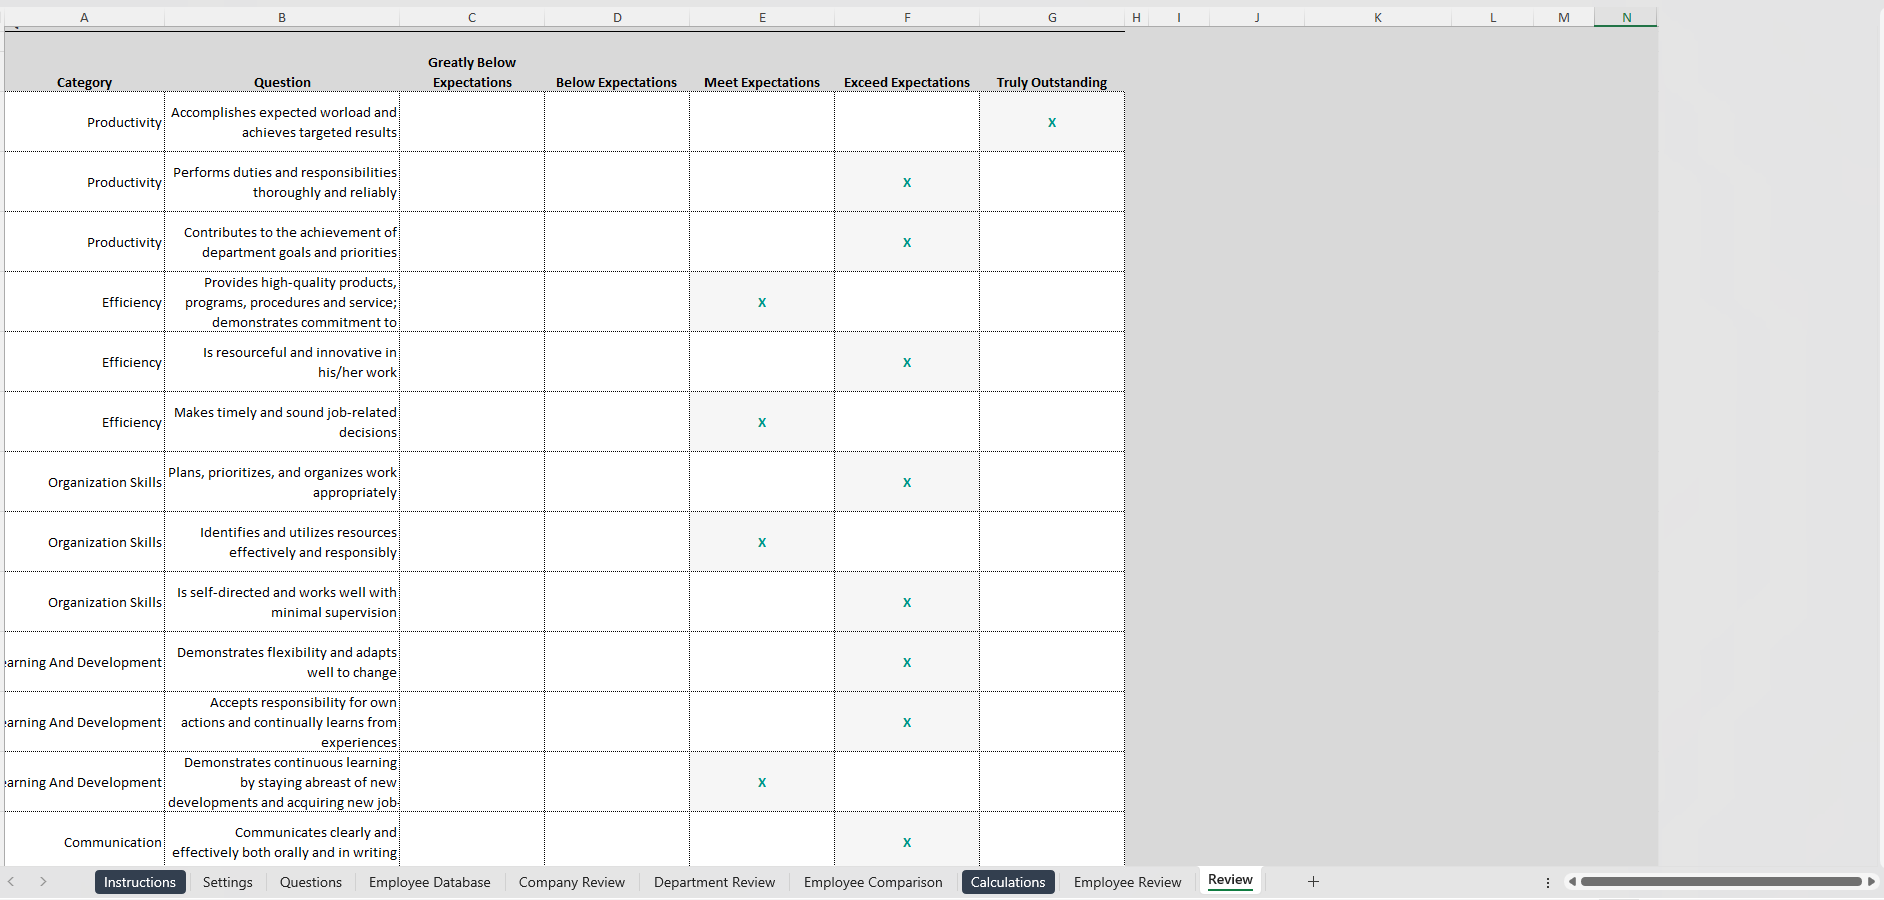
Task: Click the horizontal scrollbar left arrow
Action: click(x=1572, y=882)
